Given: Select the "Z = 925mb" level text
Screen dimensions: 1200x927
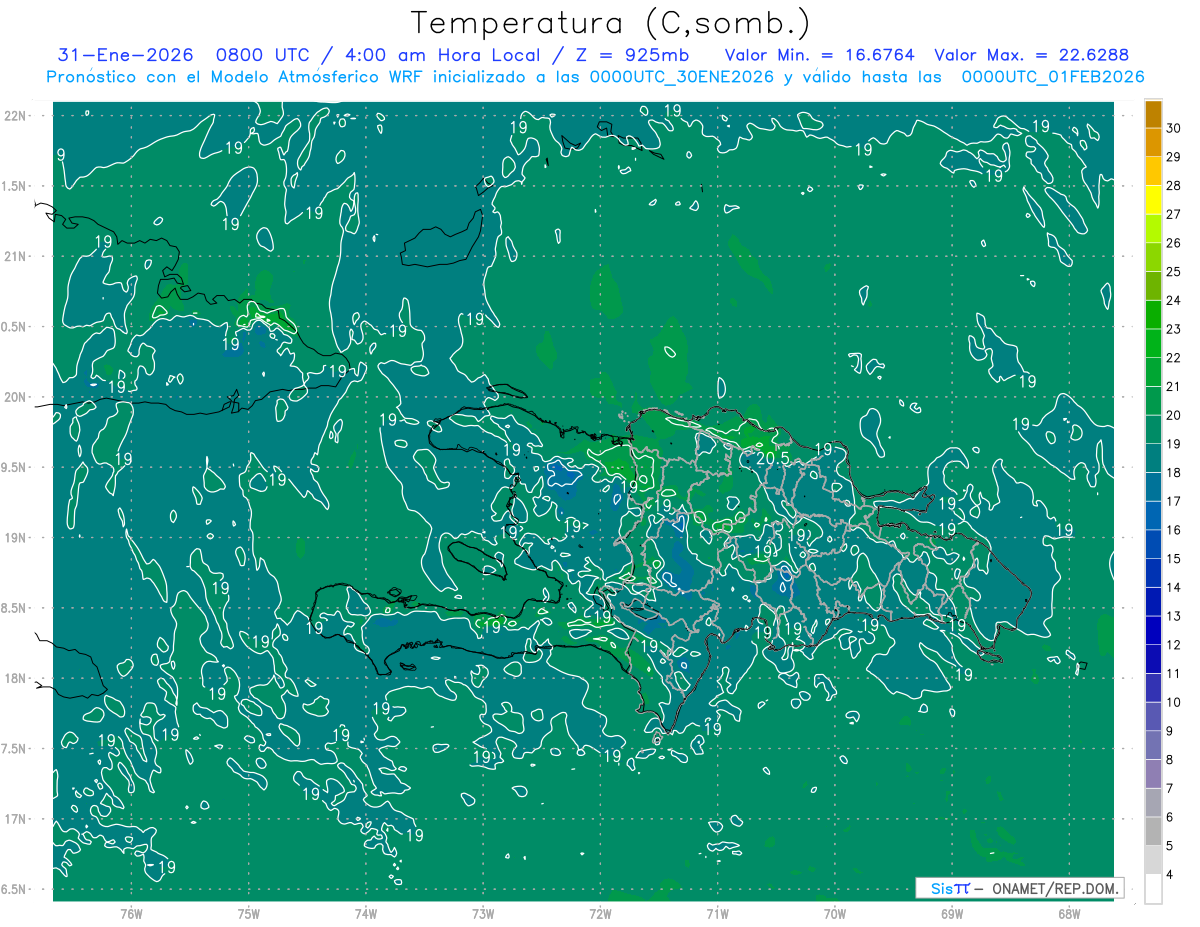Looking at the screenshot, I should [x=632, y=55].
